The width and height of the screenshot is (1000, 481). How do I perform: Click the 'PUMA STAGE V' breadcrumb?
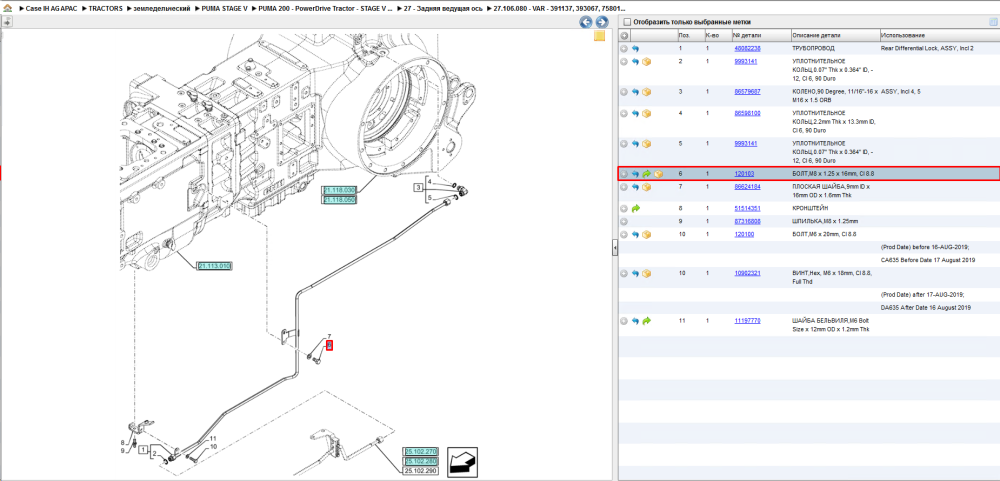[x=224, y=10]
